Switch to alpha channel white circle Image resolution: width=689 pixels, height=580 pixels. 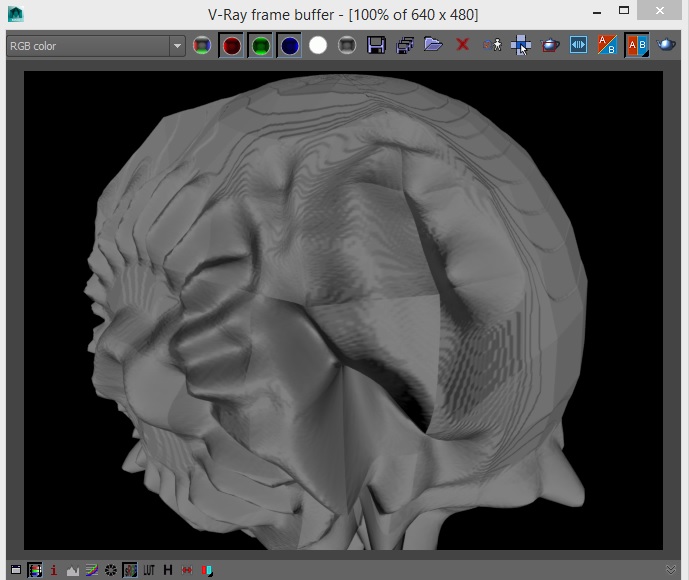pyautogui.click(x=318, y=45)
